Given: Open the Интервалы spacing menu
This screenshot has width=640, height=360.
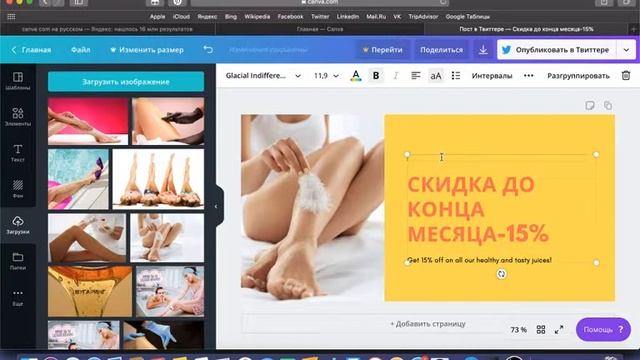Looking at the screenshot, I should point(492,76).
